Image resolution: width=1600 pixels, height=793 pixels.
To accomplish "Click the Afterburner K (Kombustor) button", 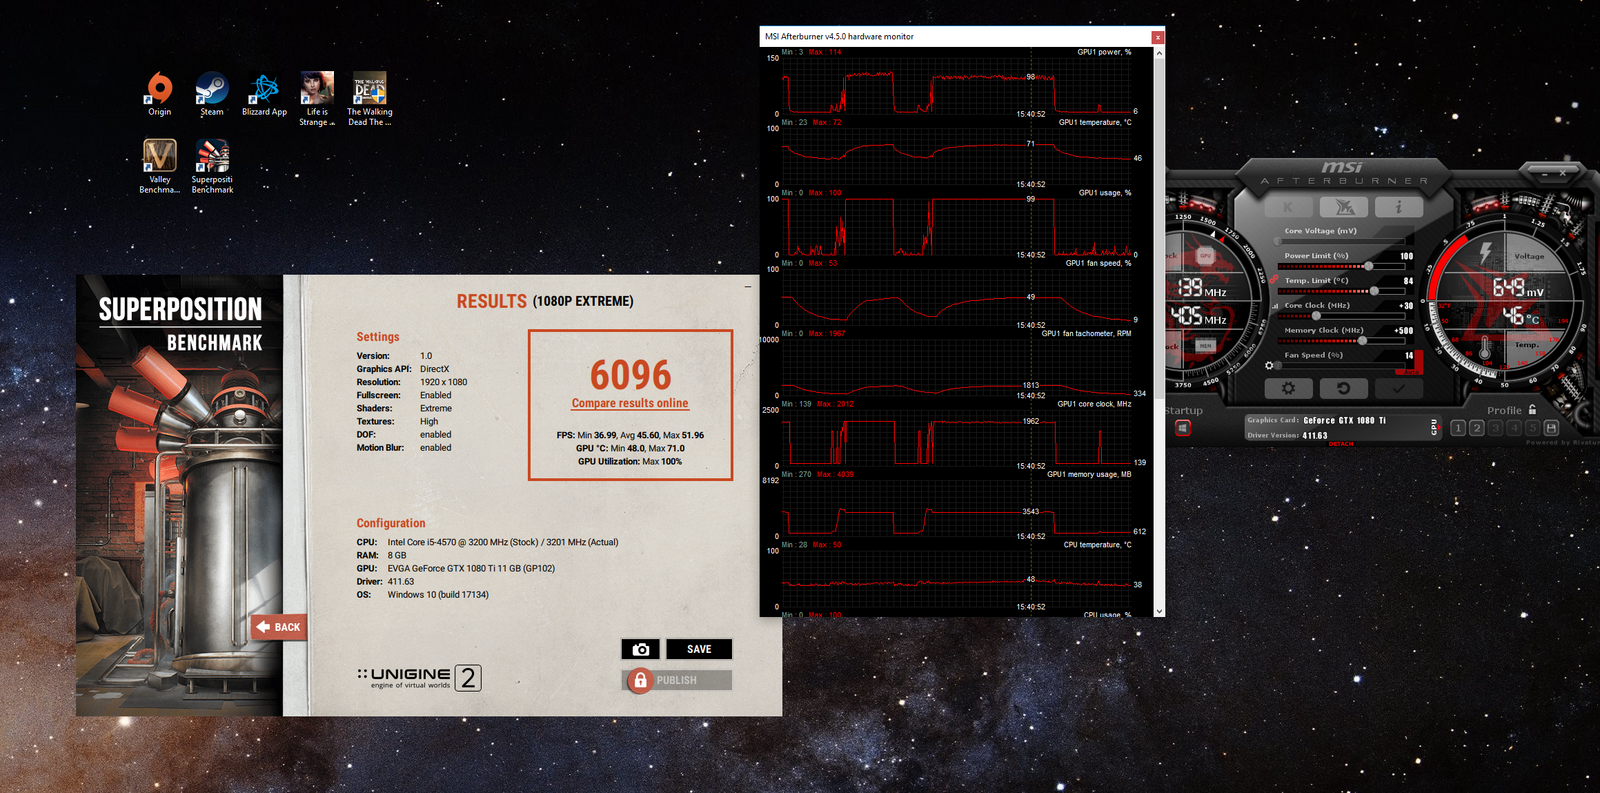I will point(1288,207).
